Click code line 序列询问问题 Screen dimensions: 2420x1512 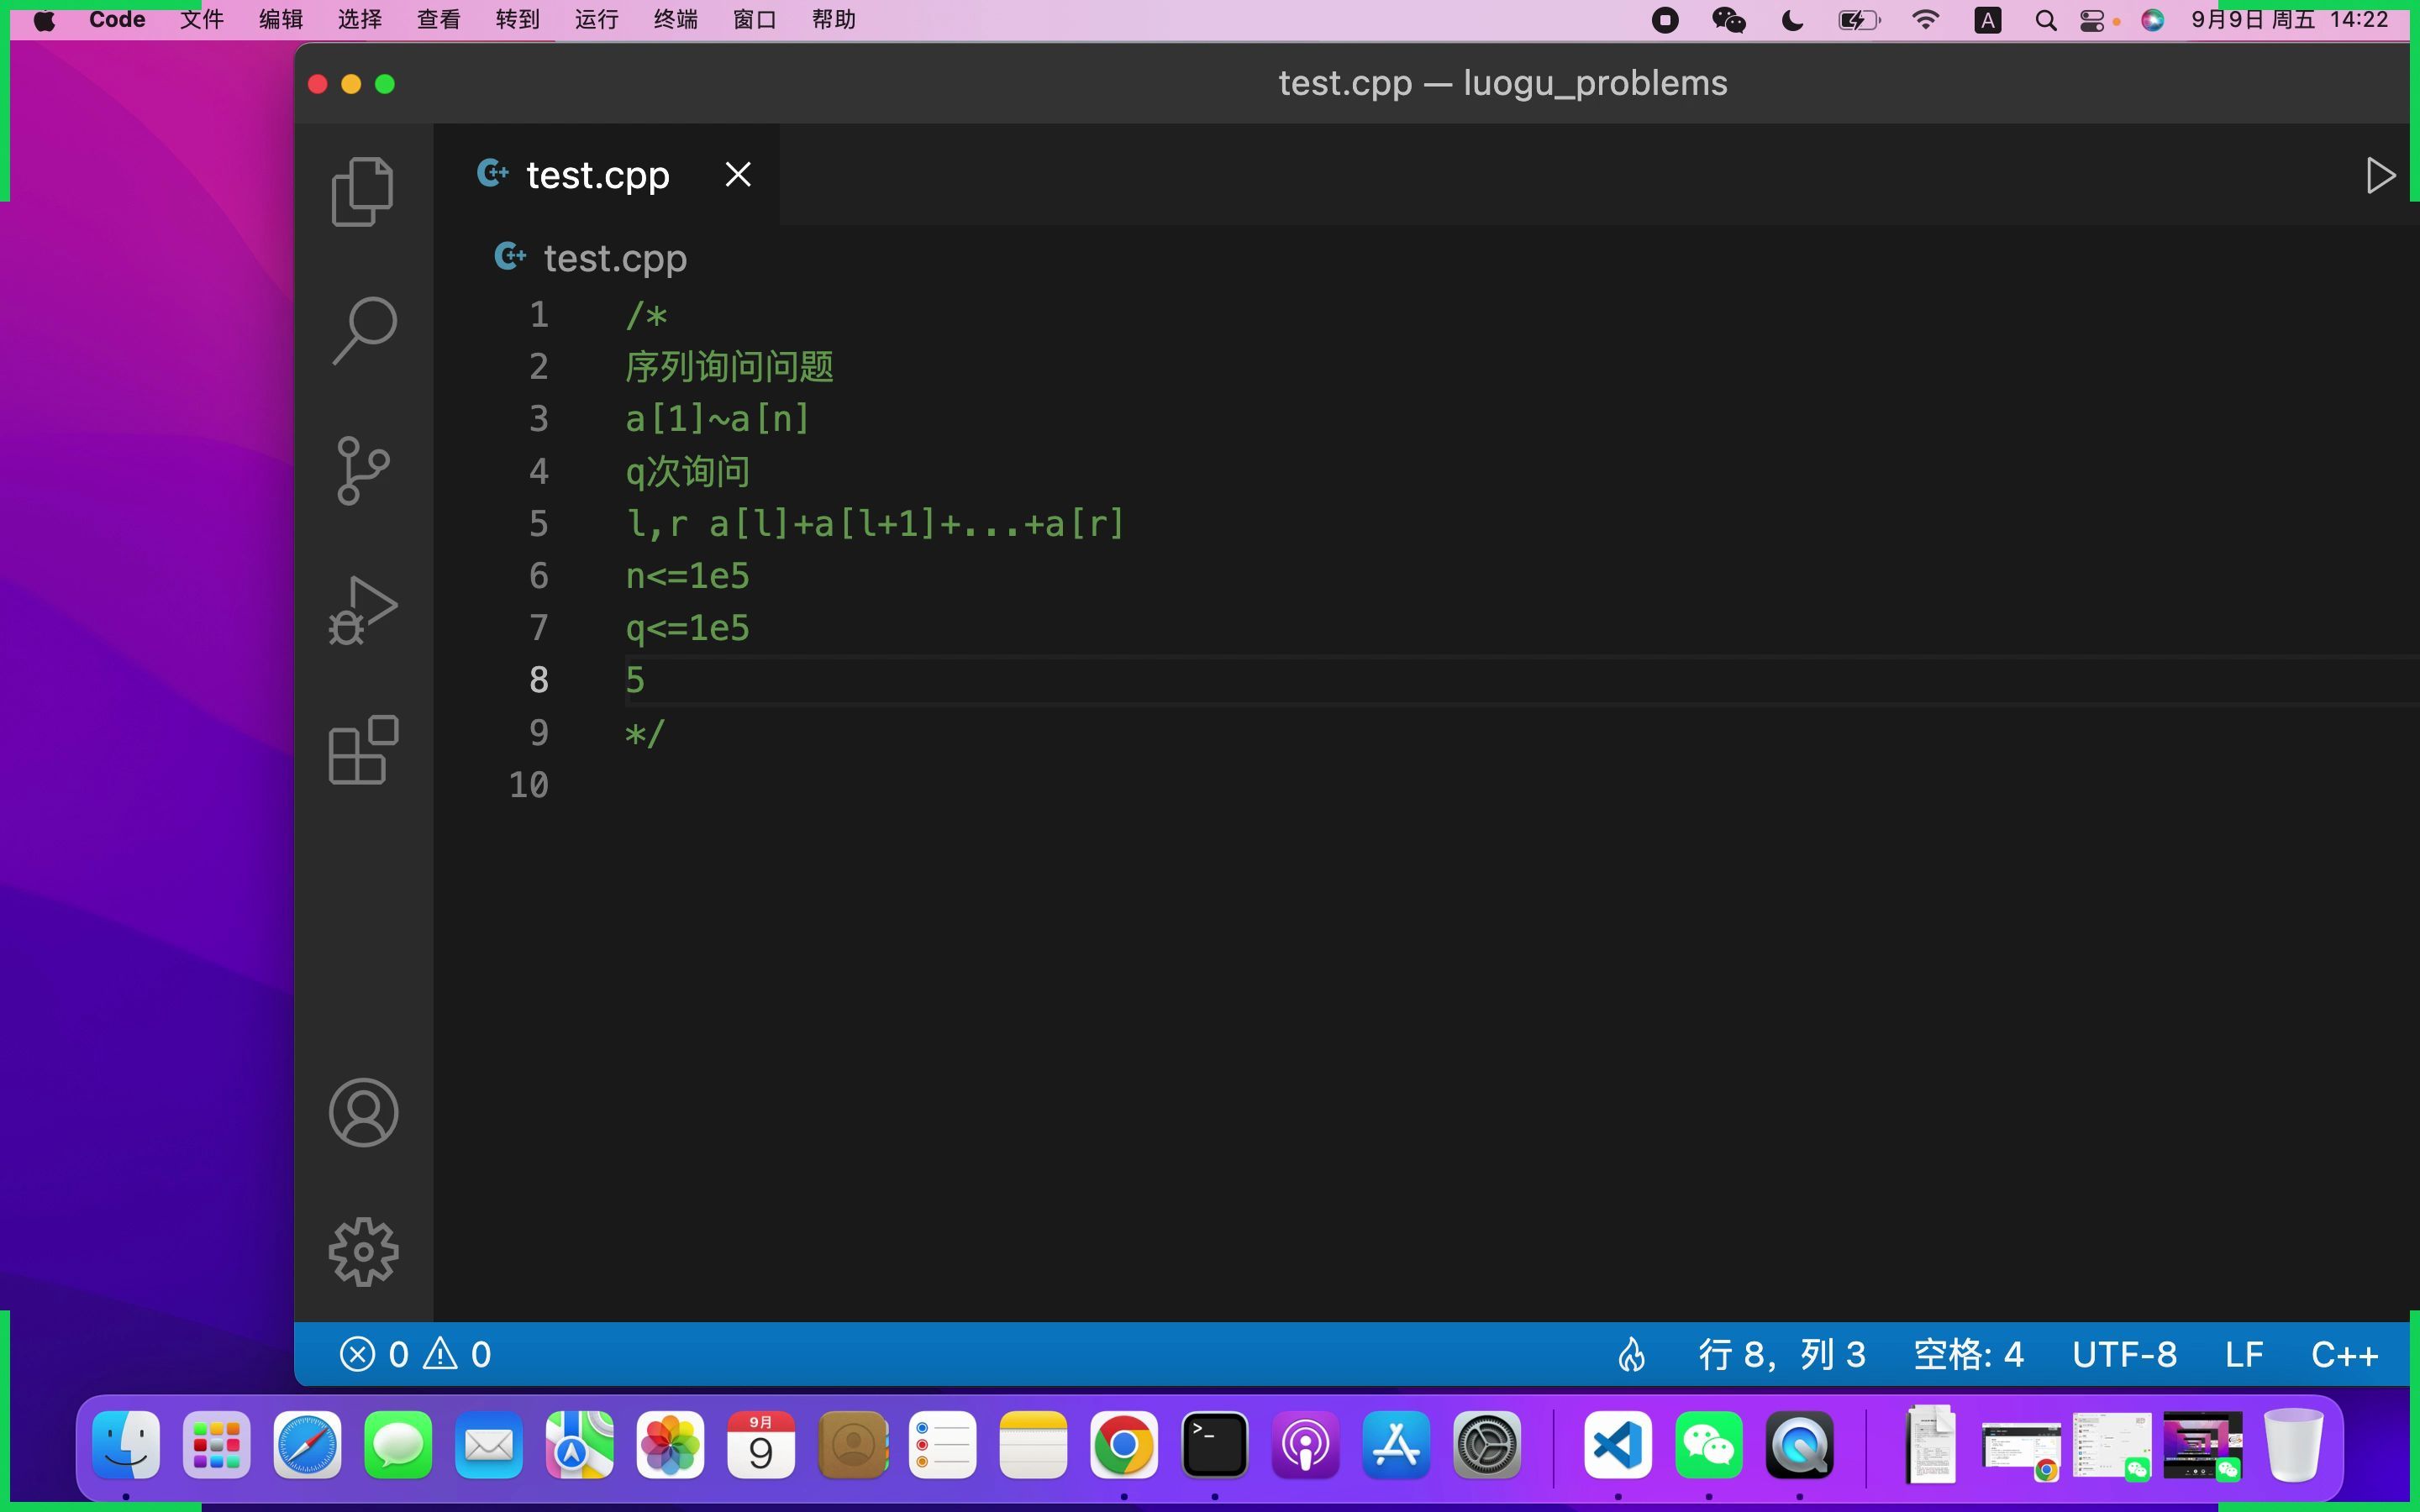pos(730,367)
